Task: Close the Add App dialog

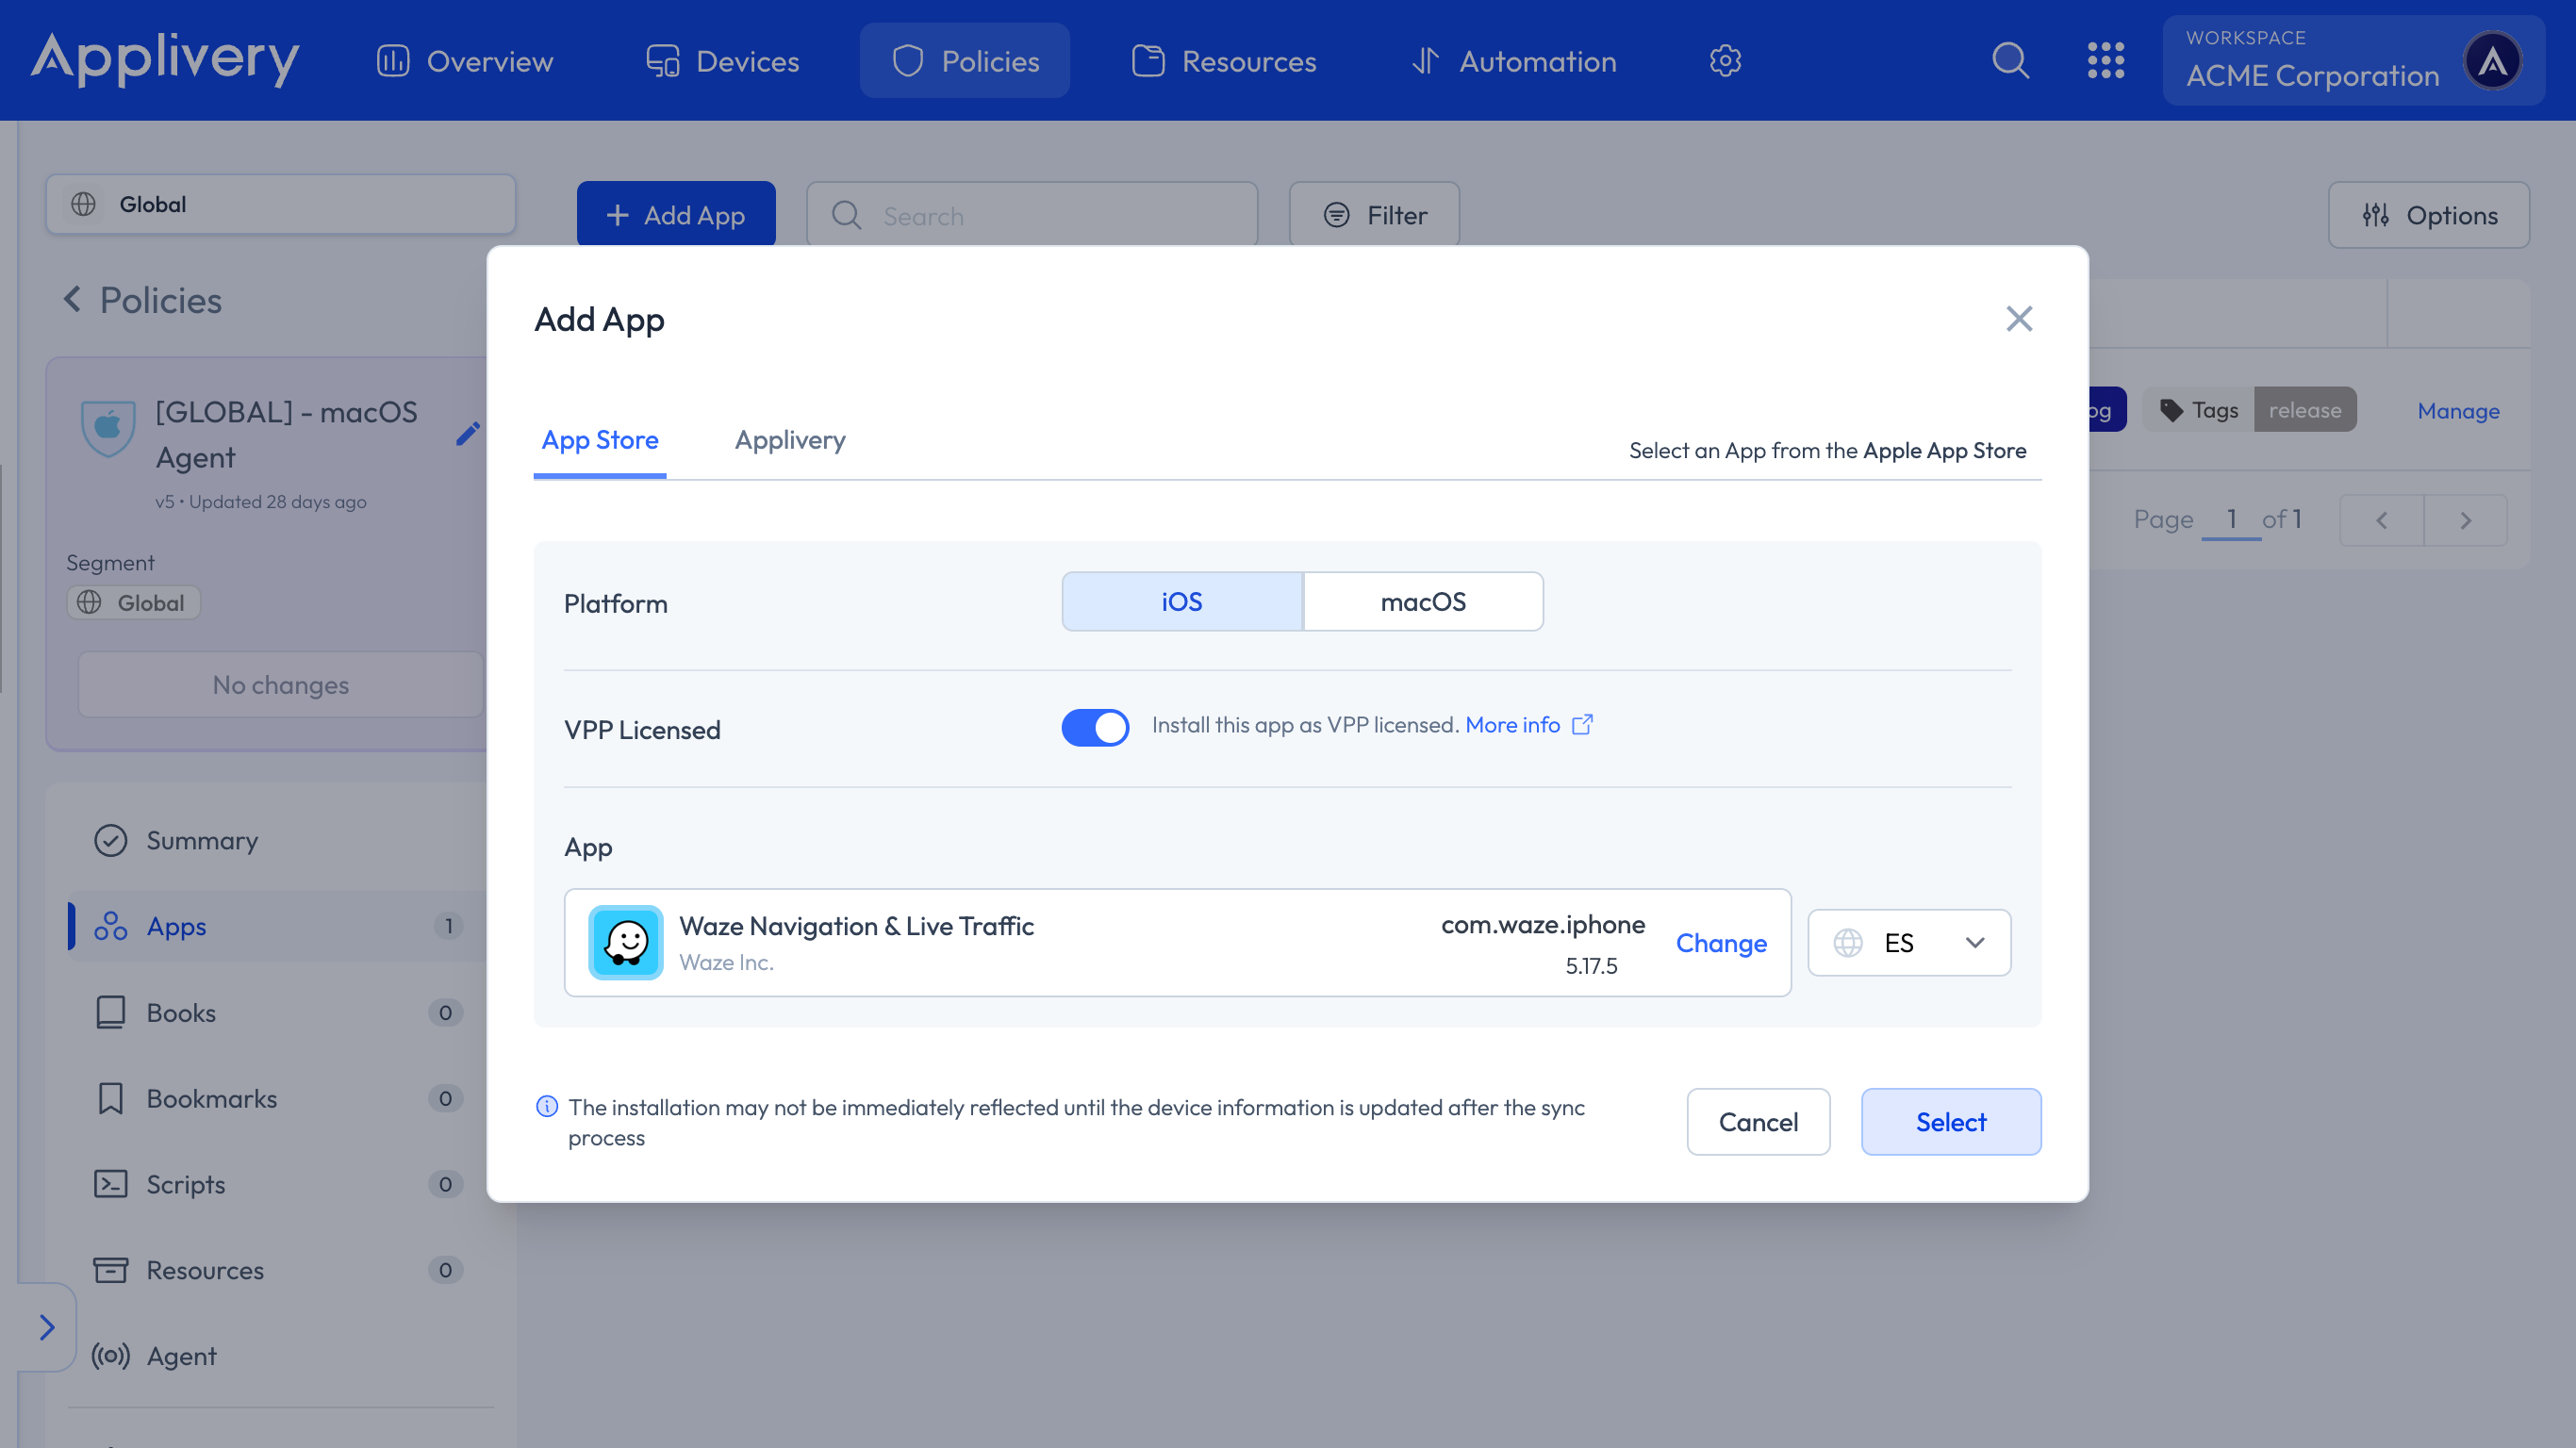Action: click(x=2018, y=319)
